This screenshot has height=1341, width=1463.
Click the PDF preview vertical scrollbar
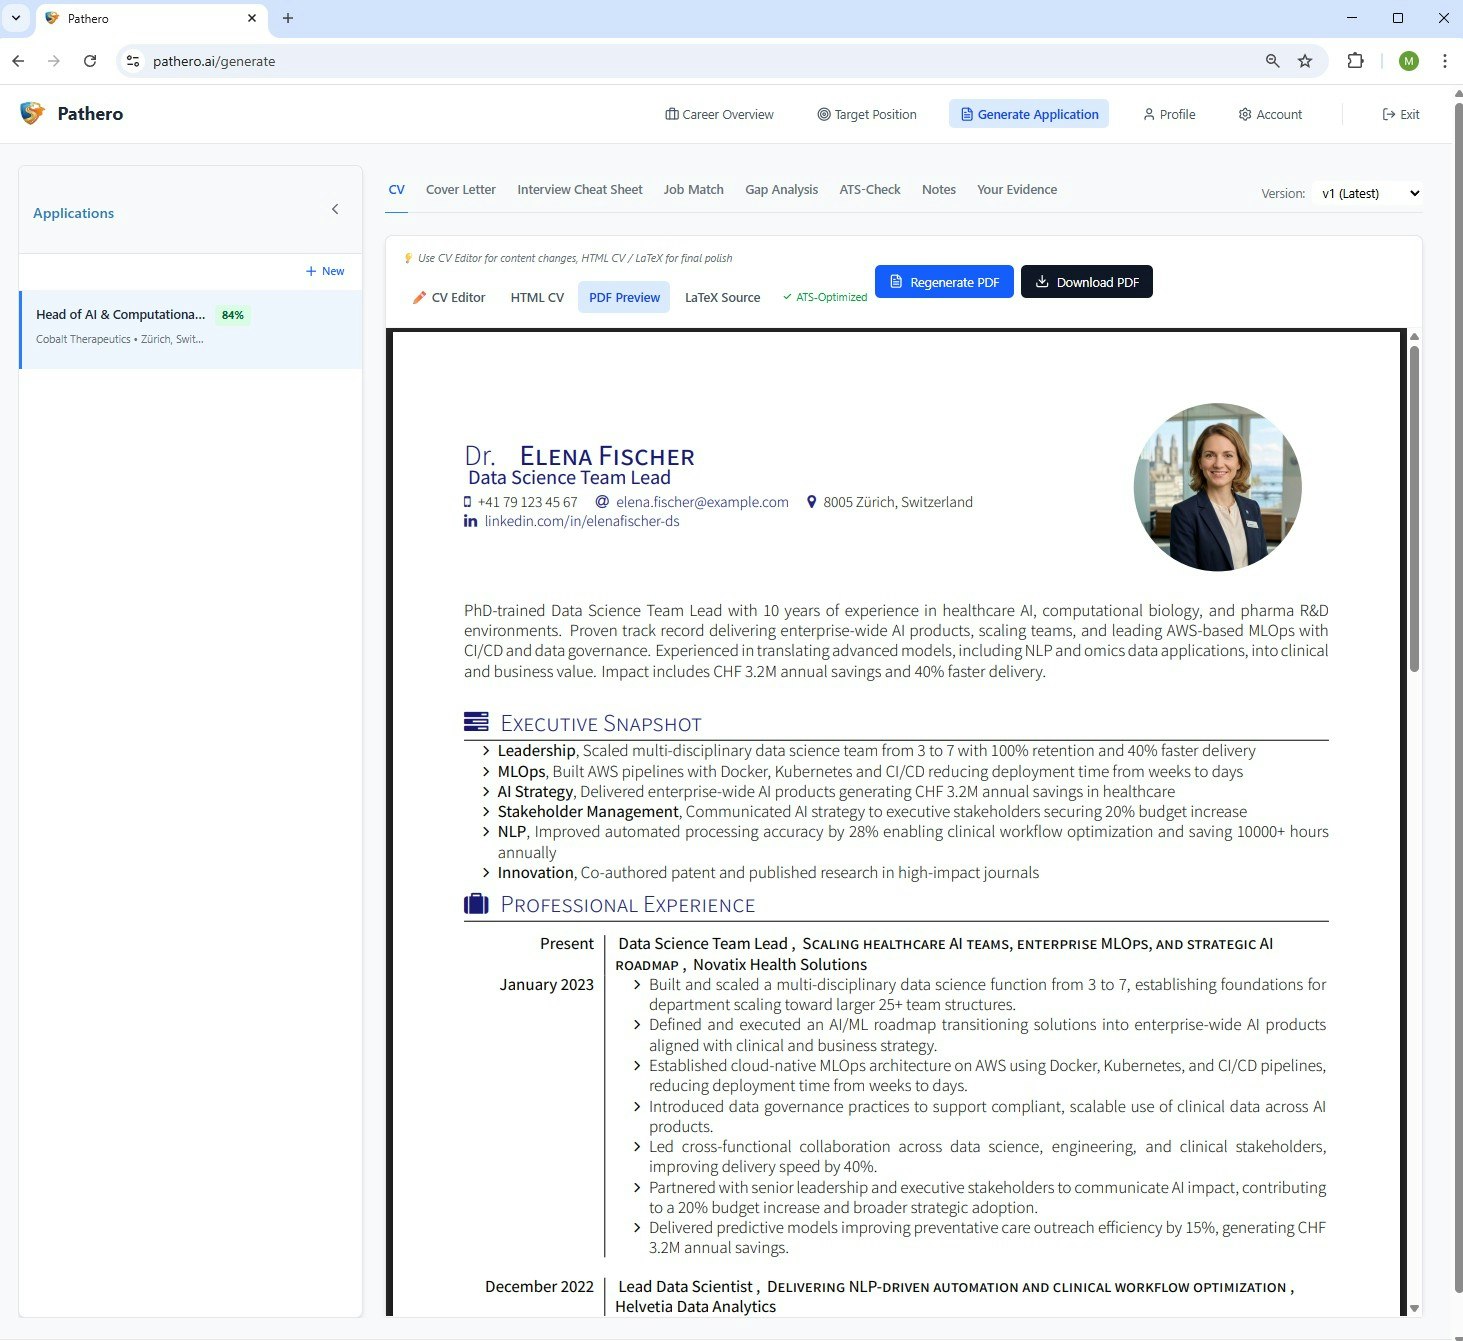point(1414,508)
